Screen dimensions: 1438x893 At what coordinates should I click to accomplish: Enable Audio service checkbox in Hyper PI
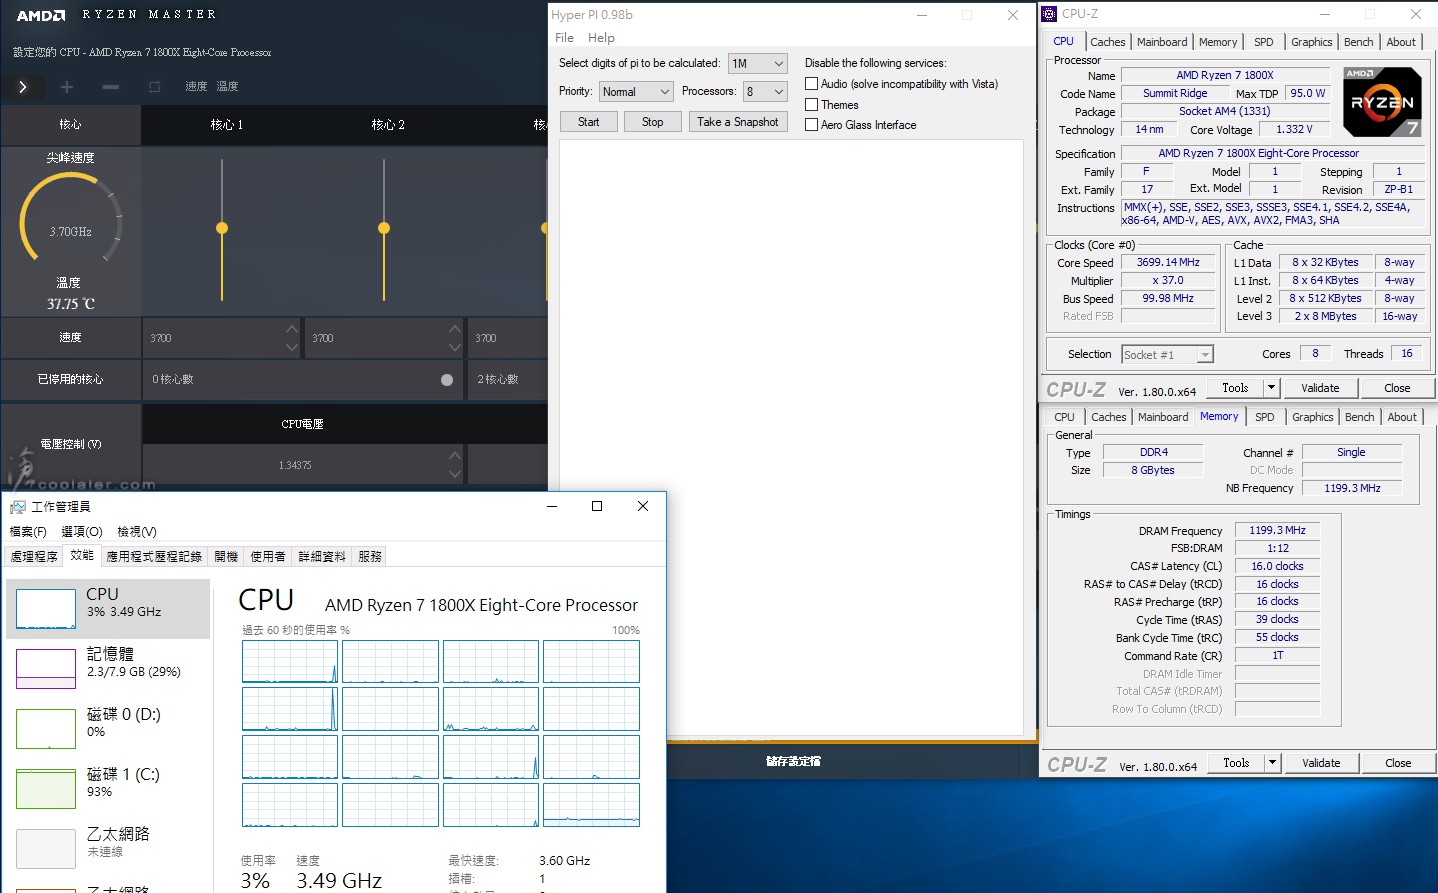[812, 84]
